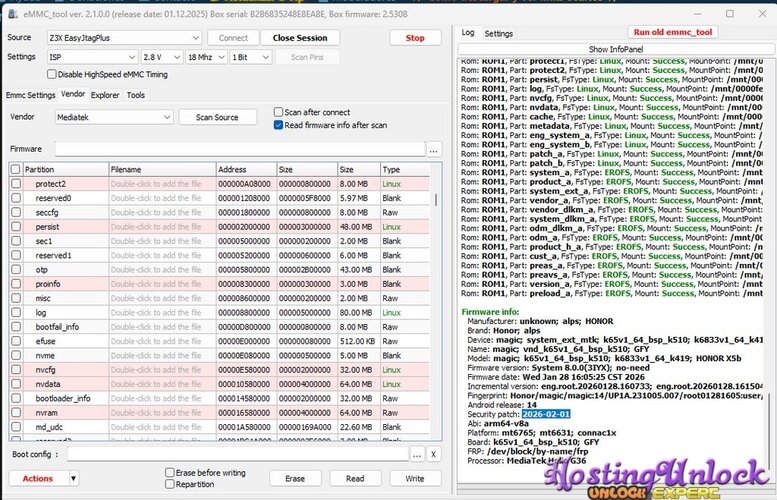Click '80.00 MB' size of log partition
Image resolution: width=777 pixels, height=500 pixels.
pyautogui.click(x=356, y=313)
